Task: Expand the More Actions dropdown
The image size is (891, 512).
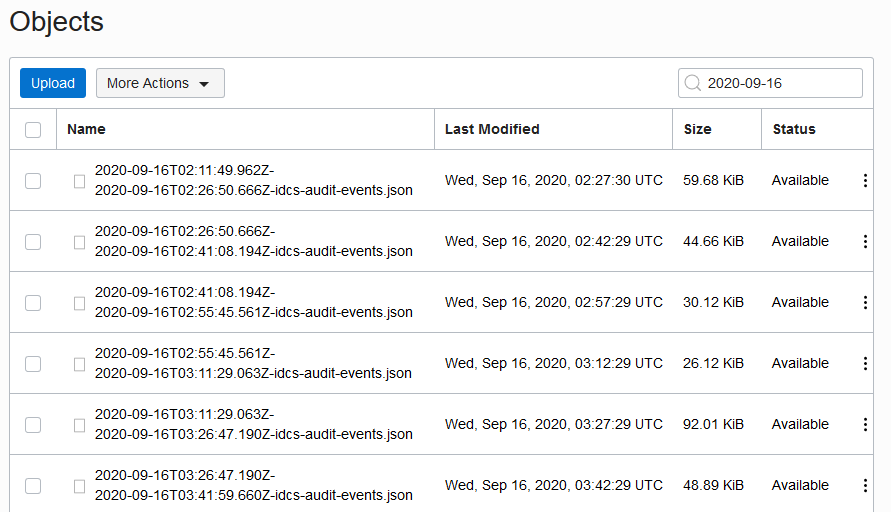Action: pyautogui.click(x=160, y=84)
